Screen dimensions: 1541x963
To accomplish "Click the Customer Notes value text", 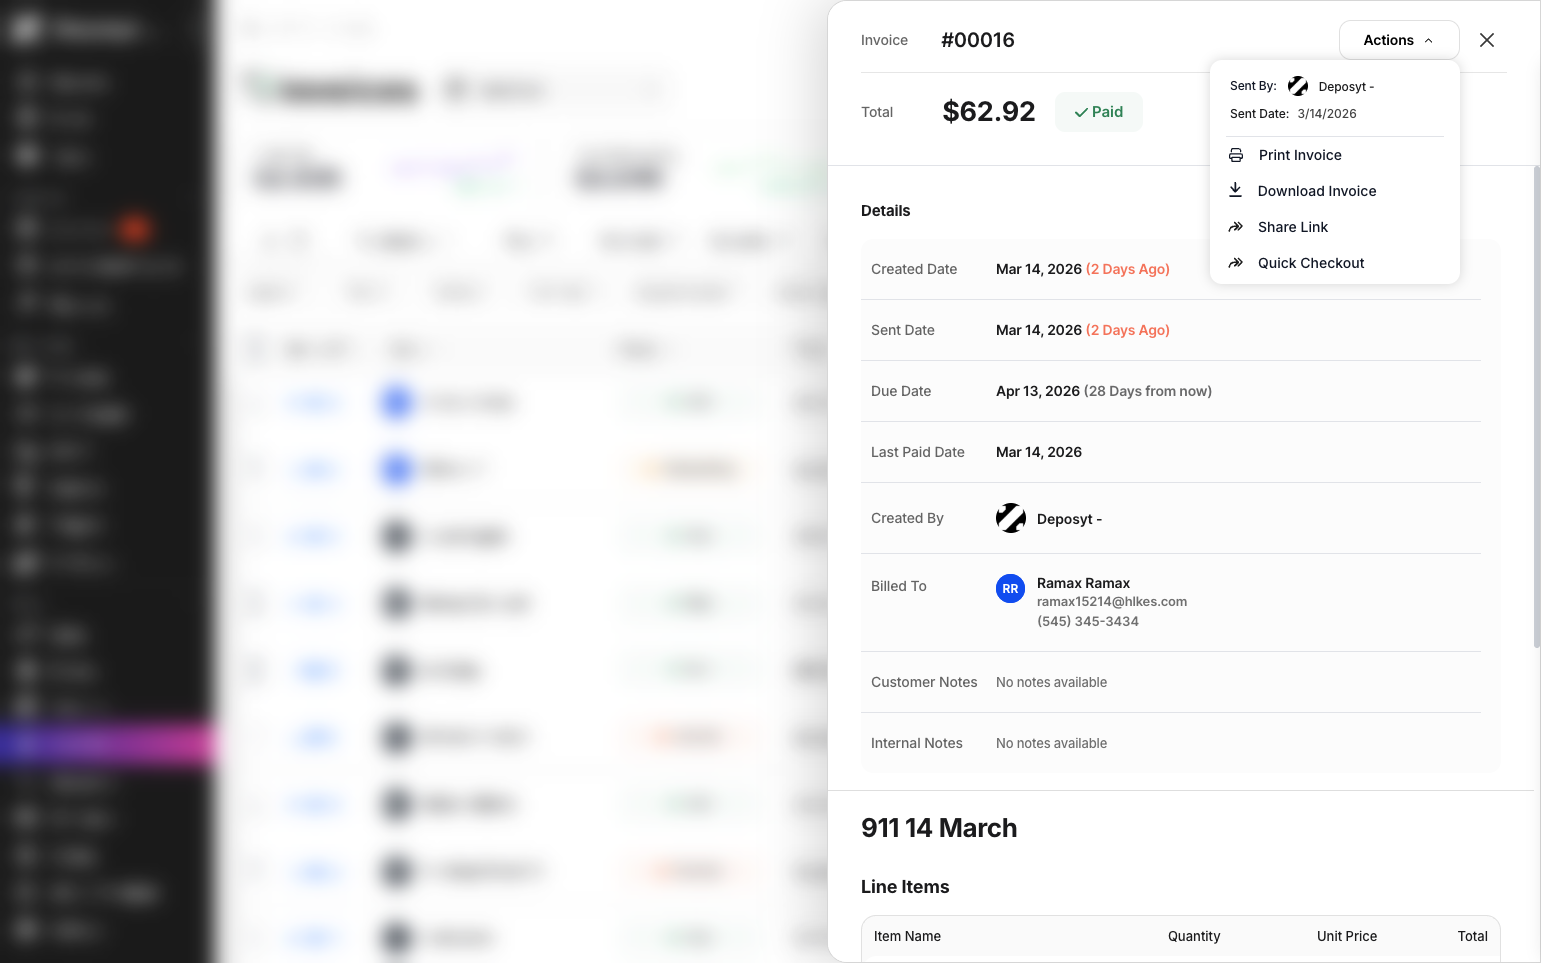I will pyautogui.click(x=1052, y=683).
